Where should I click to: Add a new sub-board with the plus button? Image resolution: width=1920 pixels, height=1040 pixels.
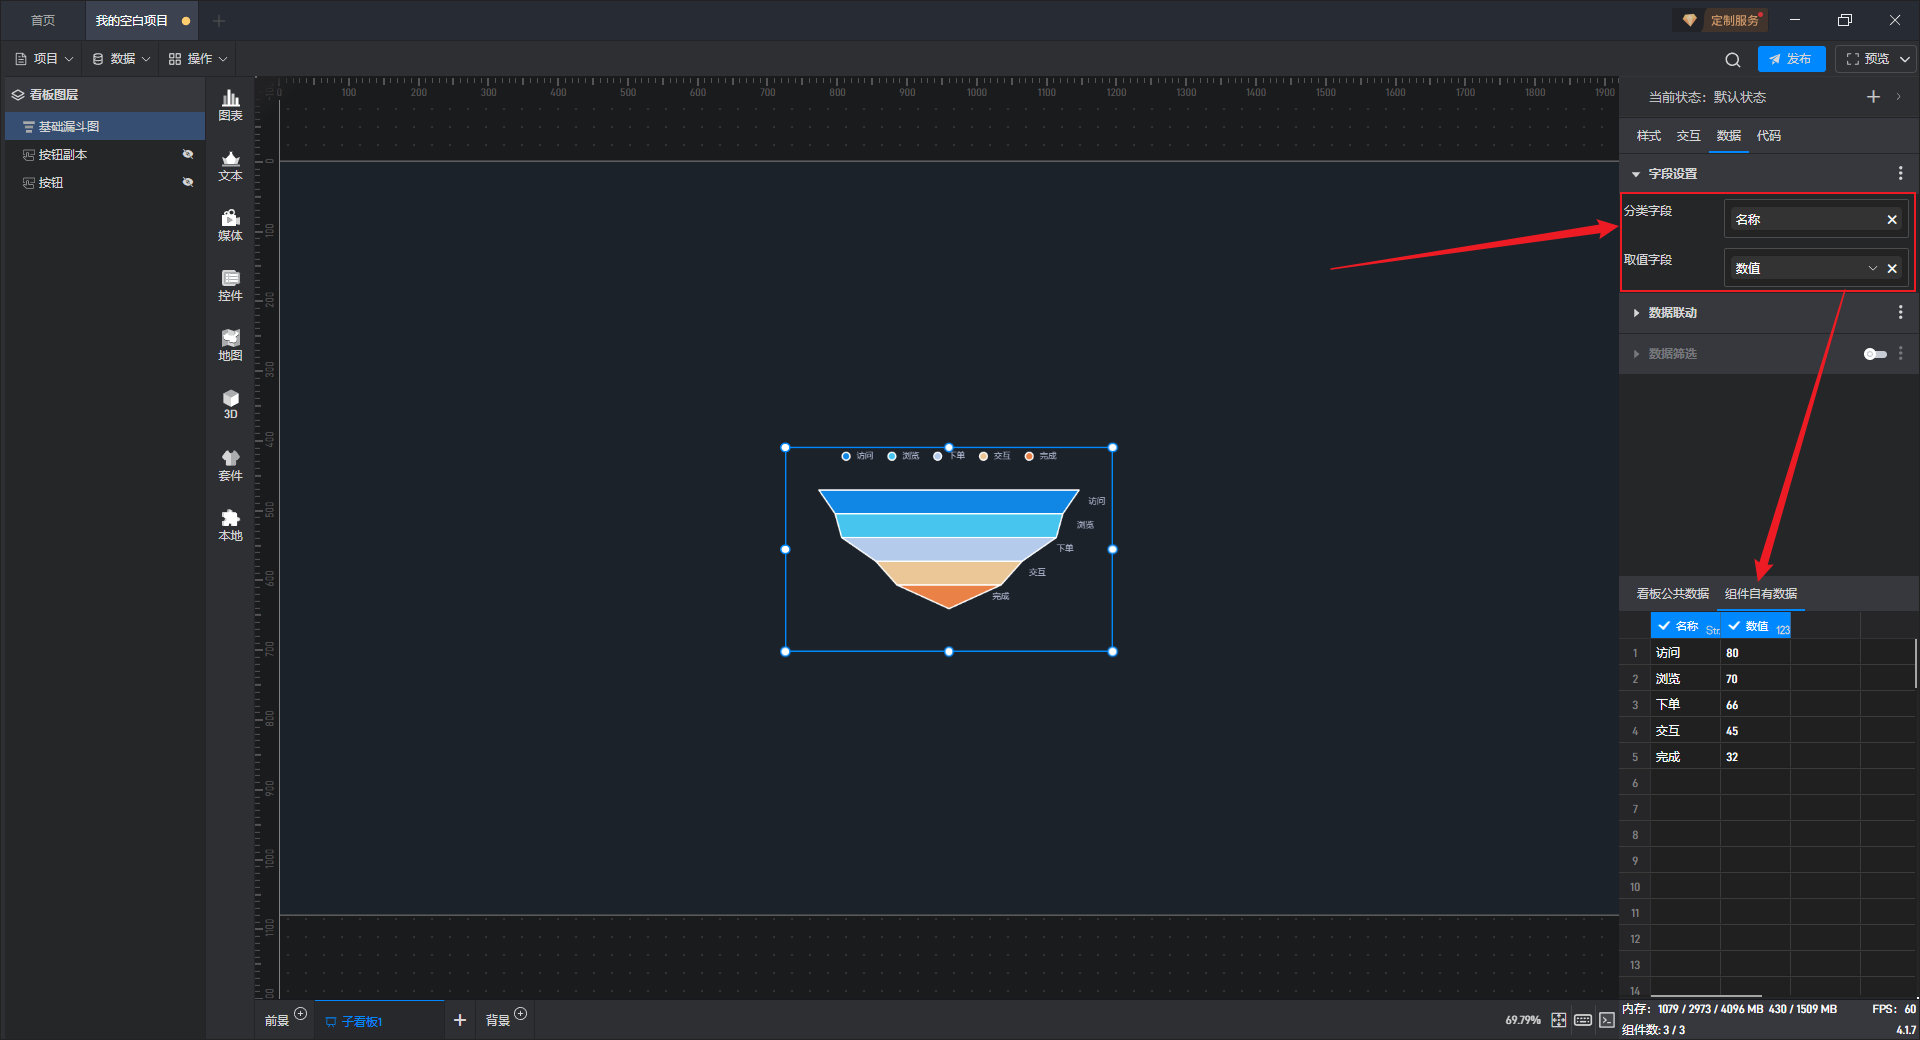[460, 1020]
